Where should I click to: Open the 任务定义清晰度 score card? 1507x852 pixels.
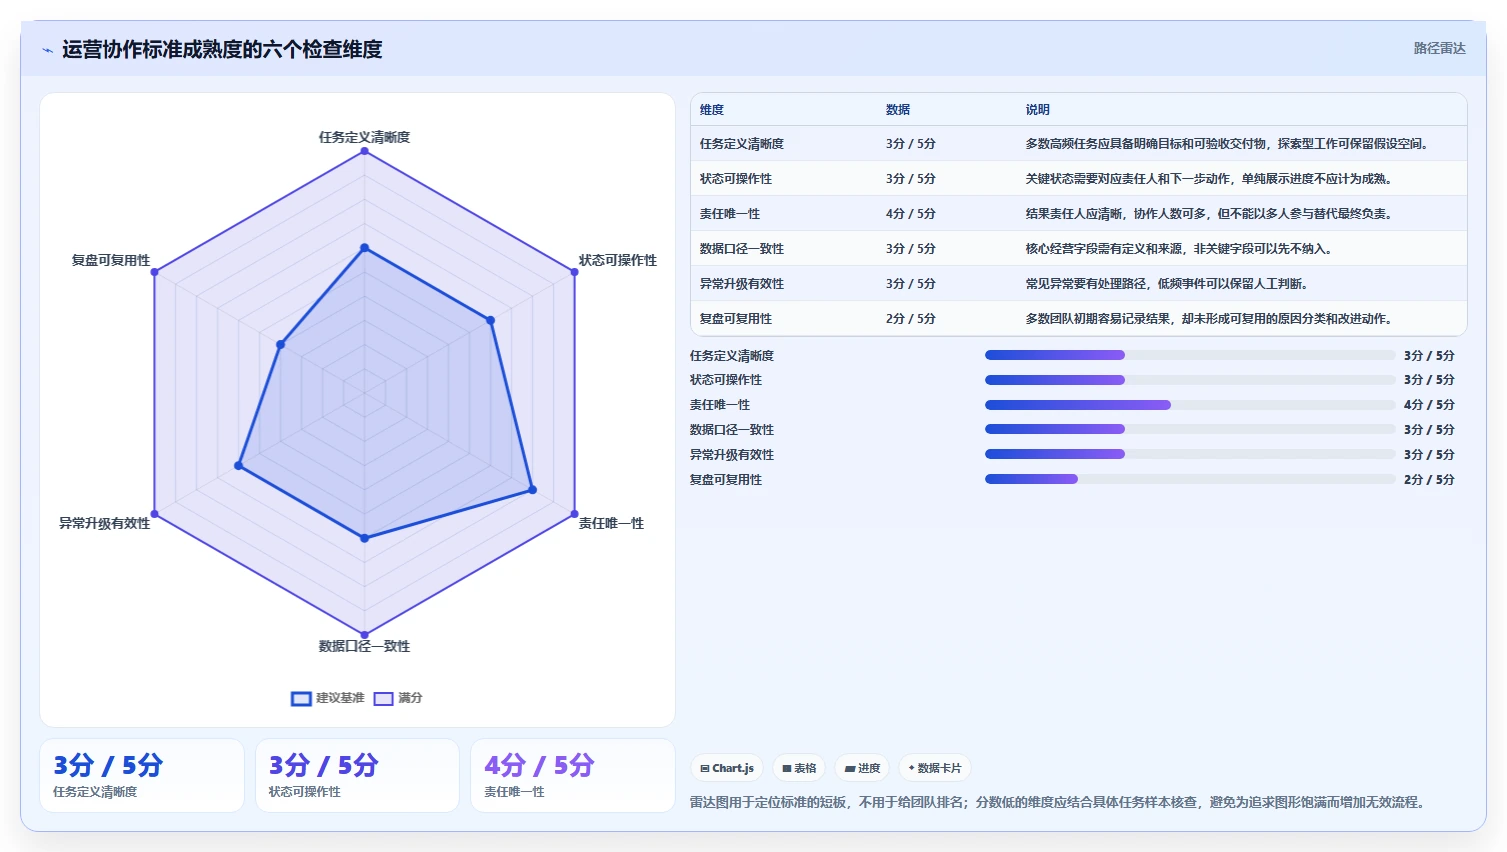click(142, 776)
